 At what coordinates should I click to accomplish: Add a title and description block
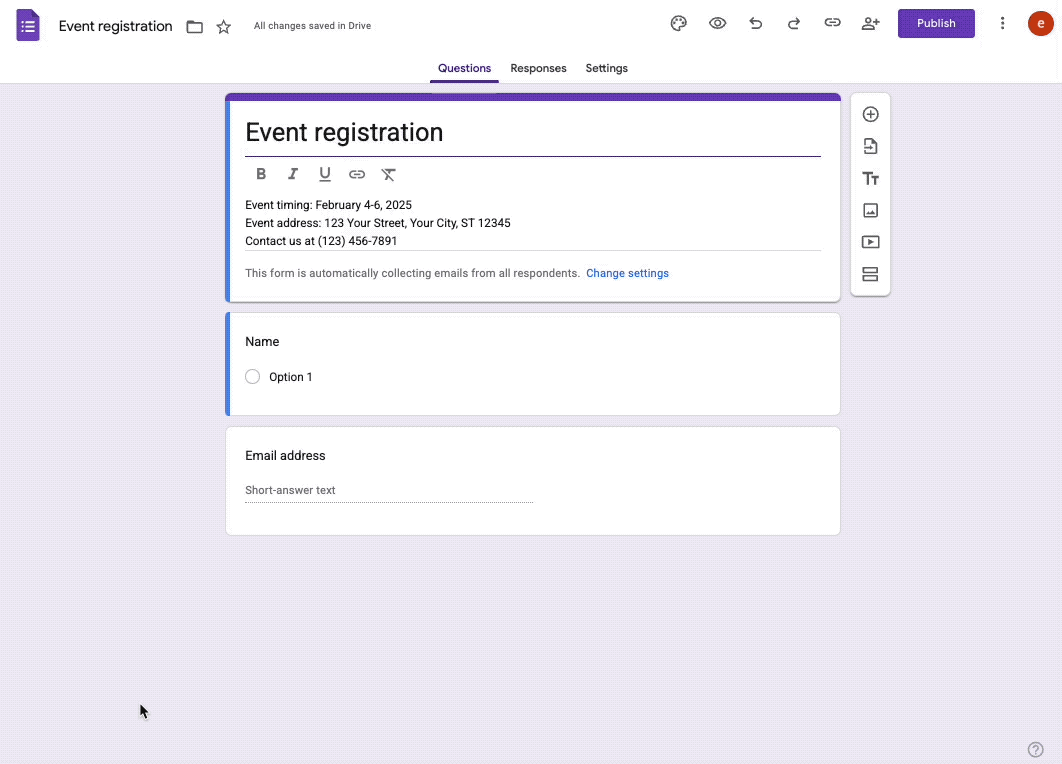click(x=870, y=178)
